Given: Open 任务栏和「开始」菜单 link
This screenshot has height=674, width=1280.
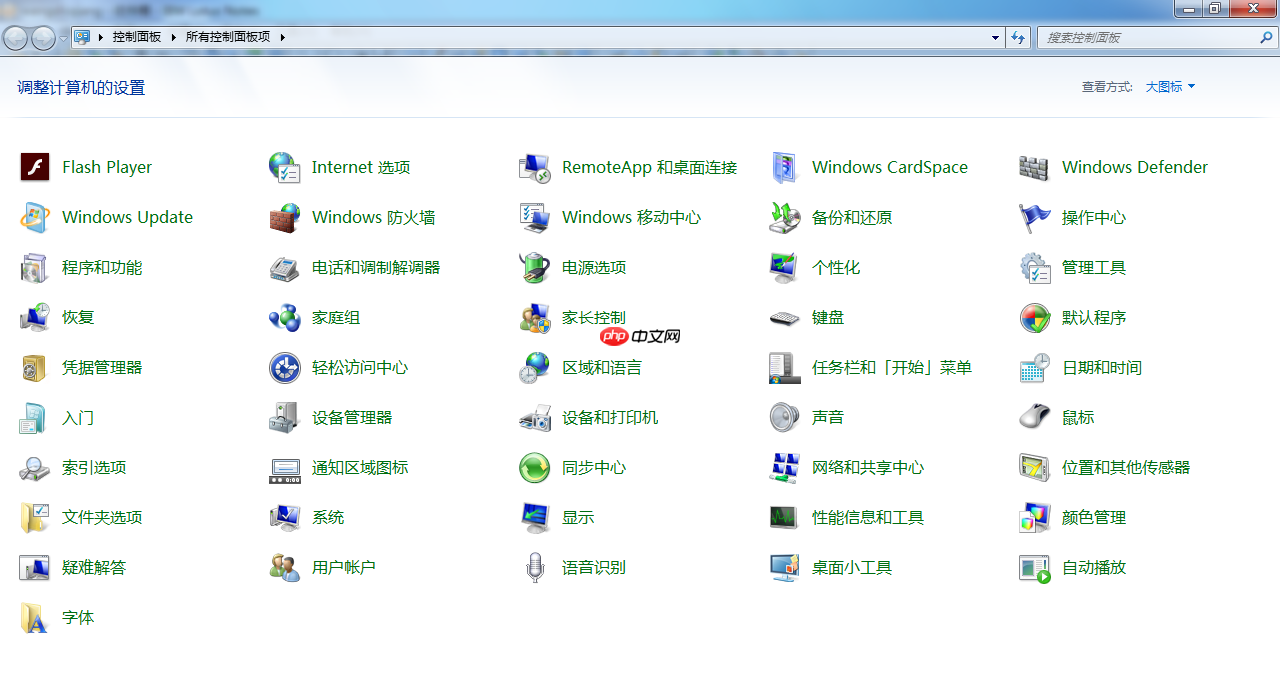Looking at the screenshot, I should pos(892,367).
